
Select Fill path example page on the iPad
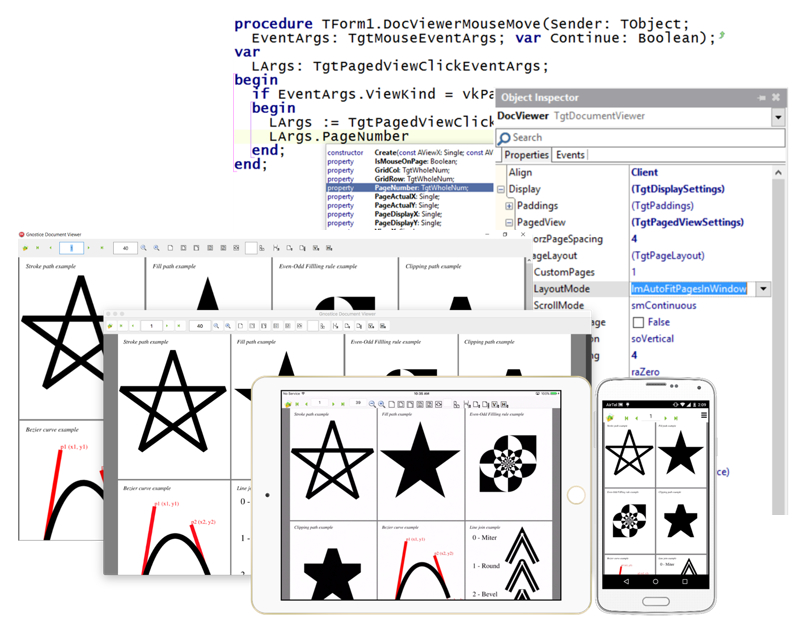421,464
